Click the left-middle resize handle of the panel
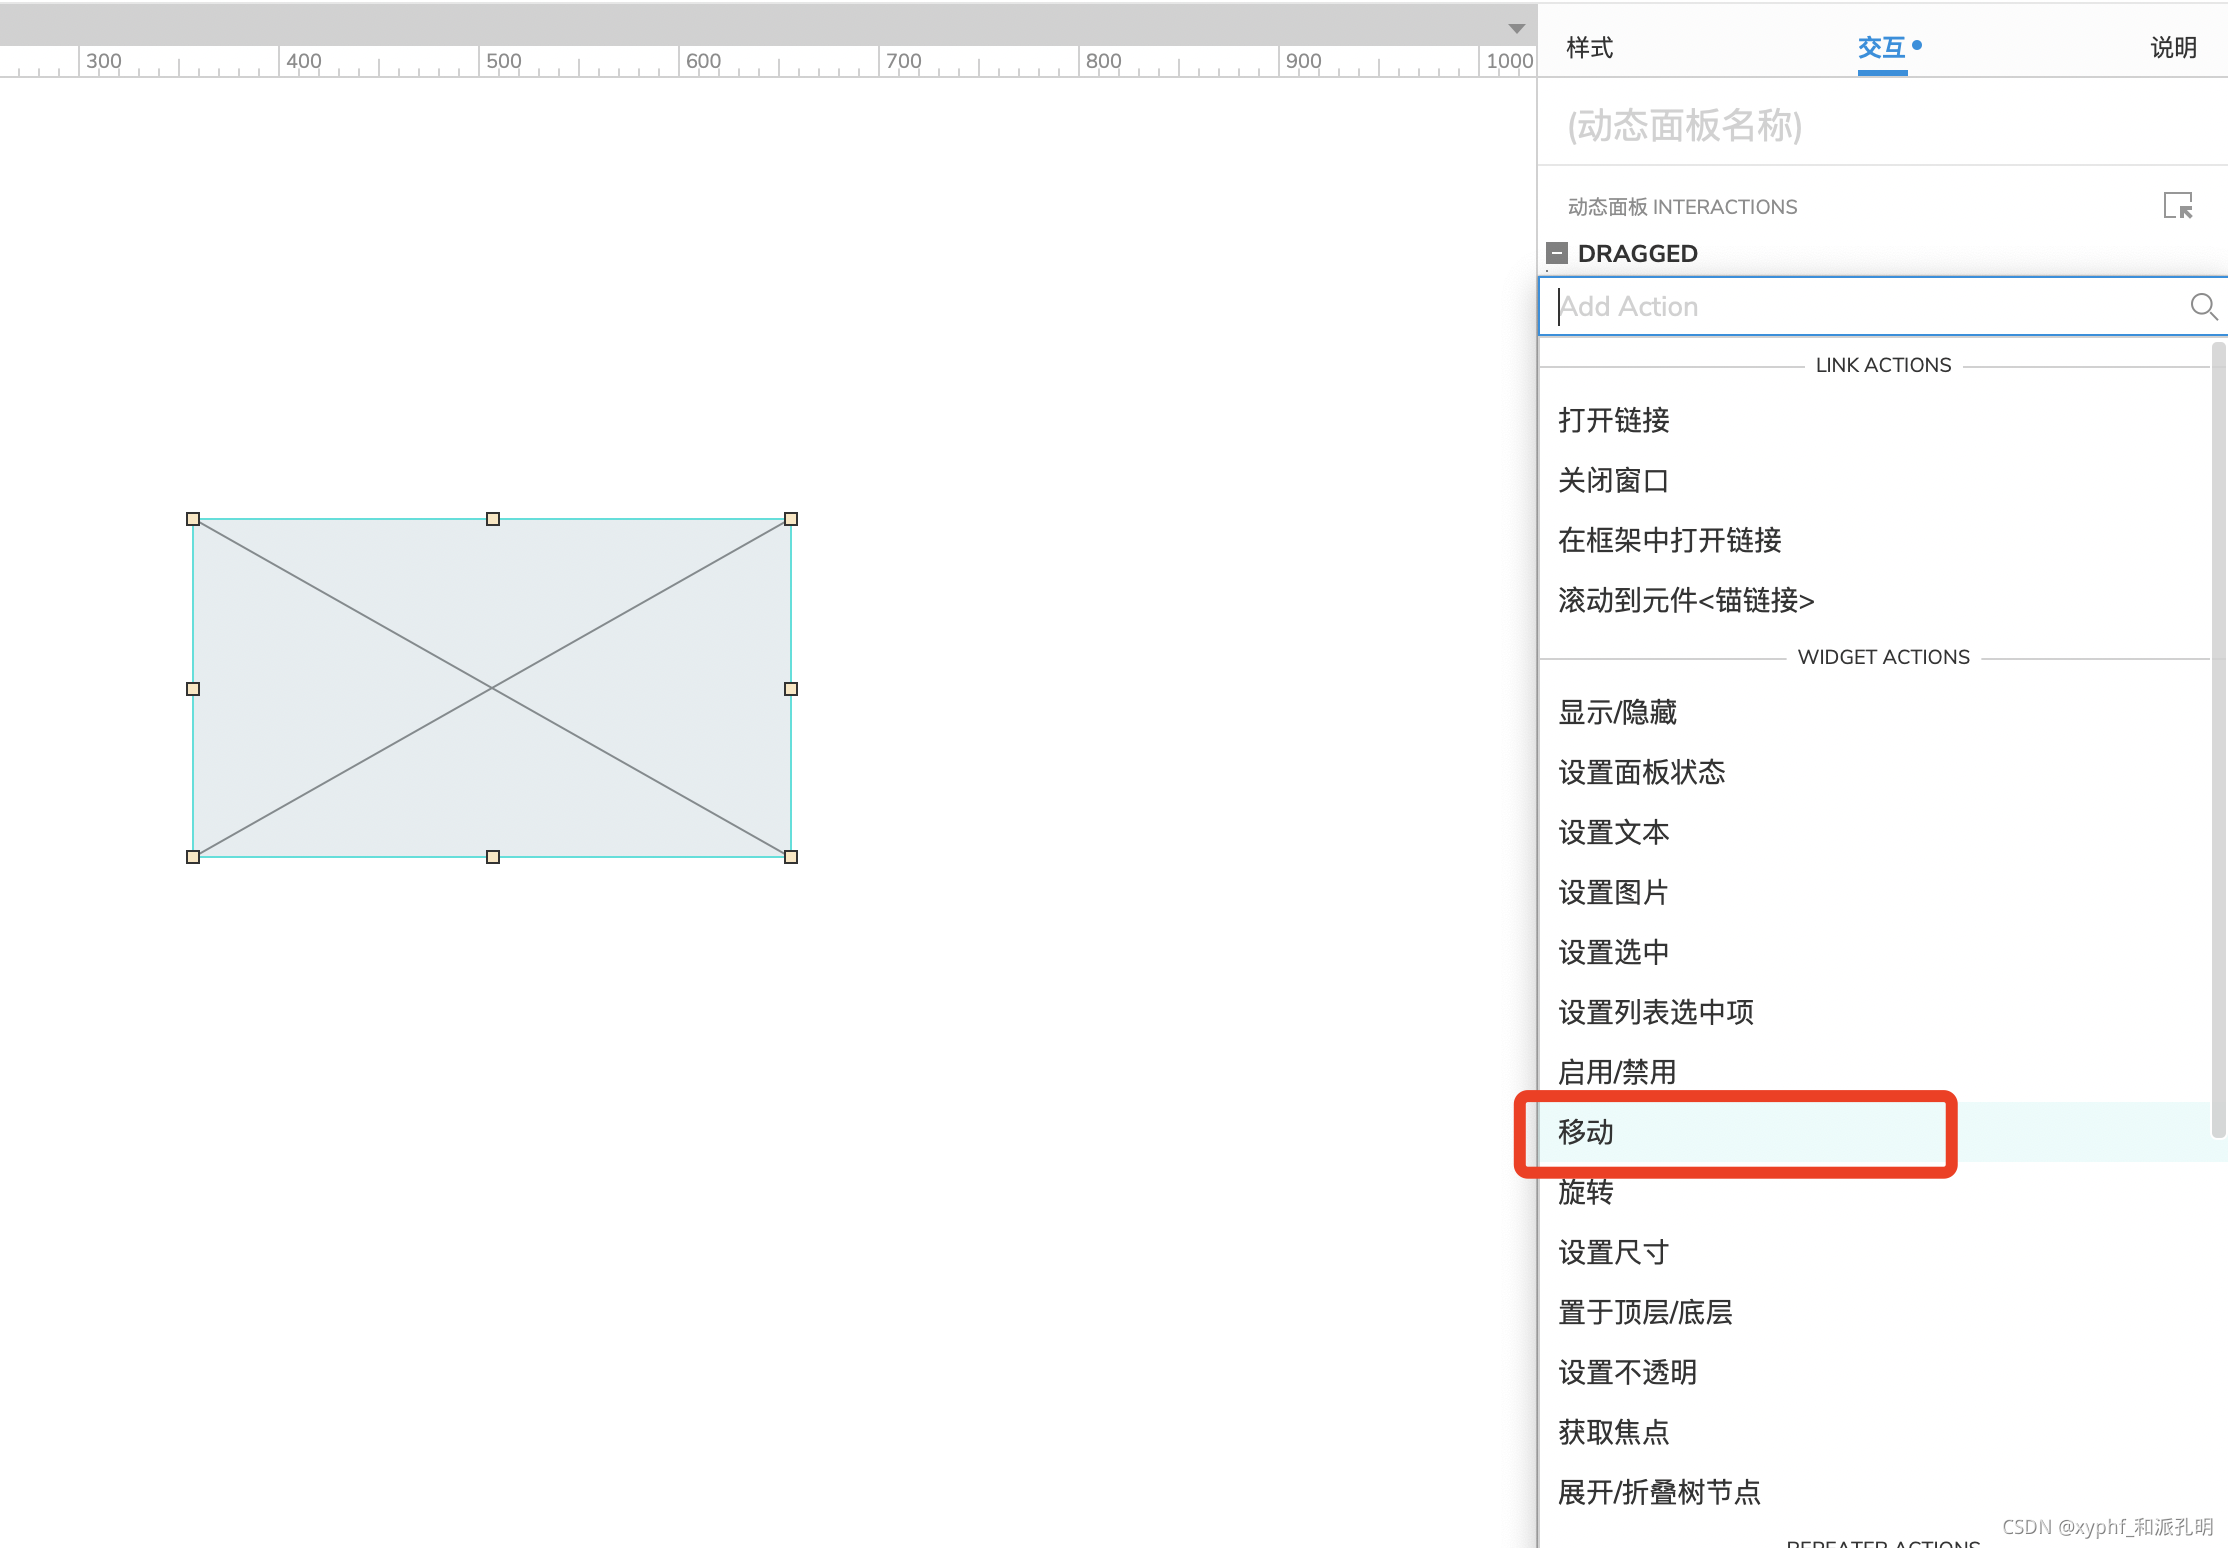 pyautogui.click(x=193, y=689)
